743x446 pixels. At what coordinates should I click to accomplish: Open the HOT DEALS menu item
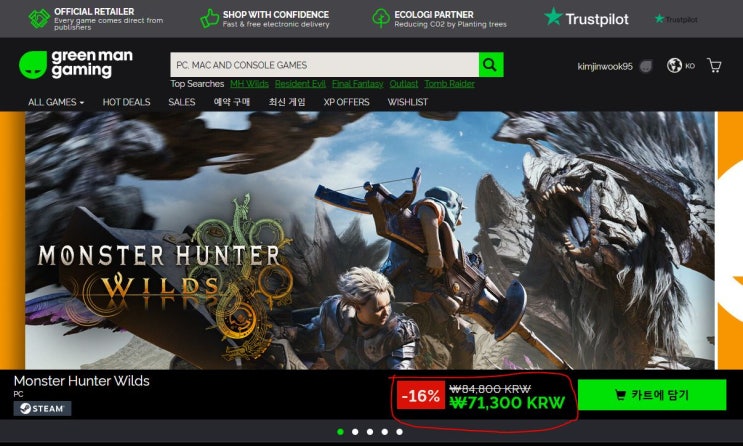127,102
